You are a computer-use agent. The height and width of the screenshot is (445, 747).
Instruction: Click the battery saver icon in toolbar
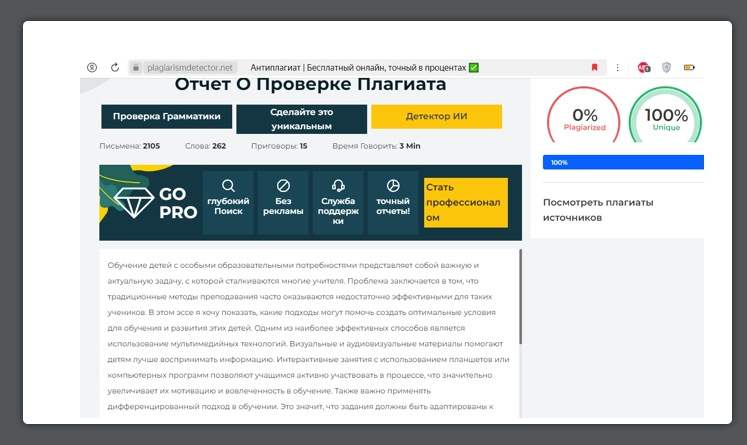click(x=689, y=68)
